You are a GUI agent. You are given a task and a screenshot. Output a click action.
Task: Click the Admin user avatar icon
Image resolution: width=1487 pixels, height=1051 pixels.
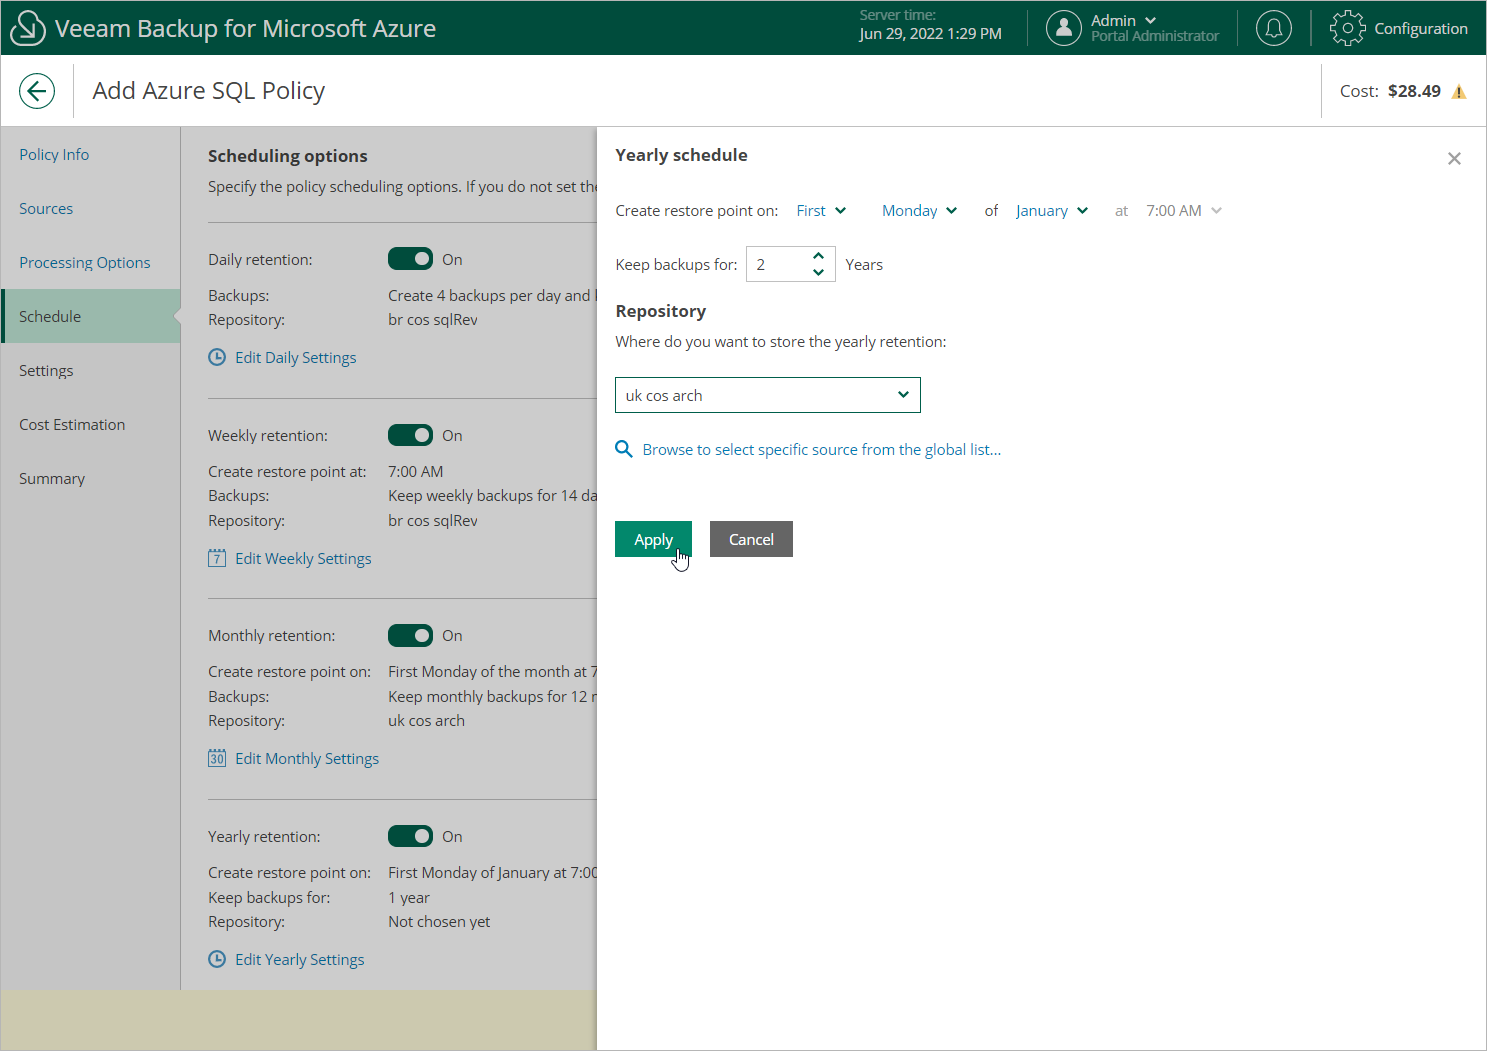click(1064, 28)
